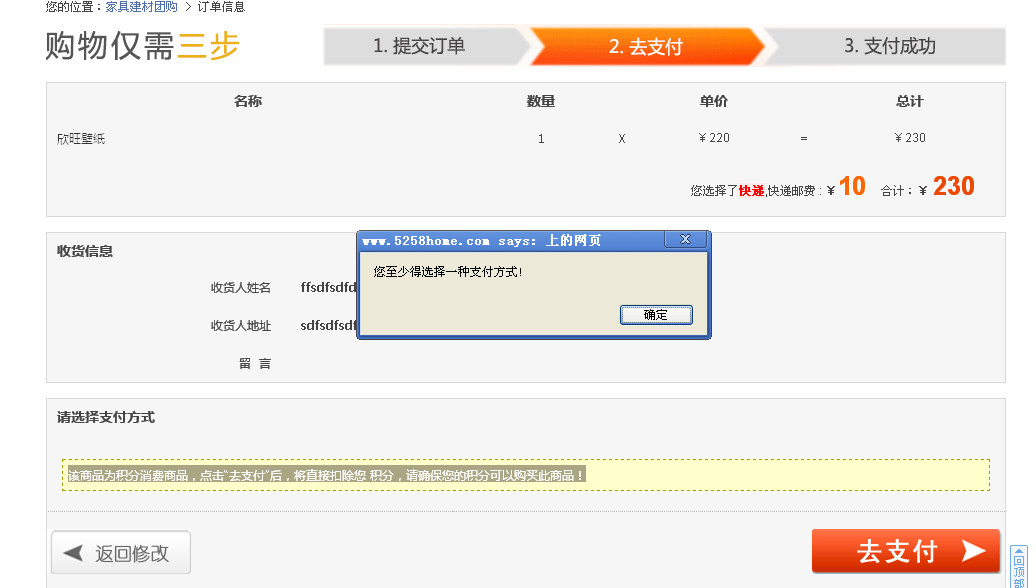Click the 返回修改 return button
The width and height of the screenshot is (1036, 588).
coord(120,551)
